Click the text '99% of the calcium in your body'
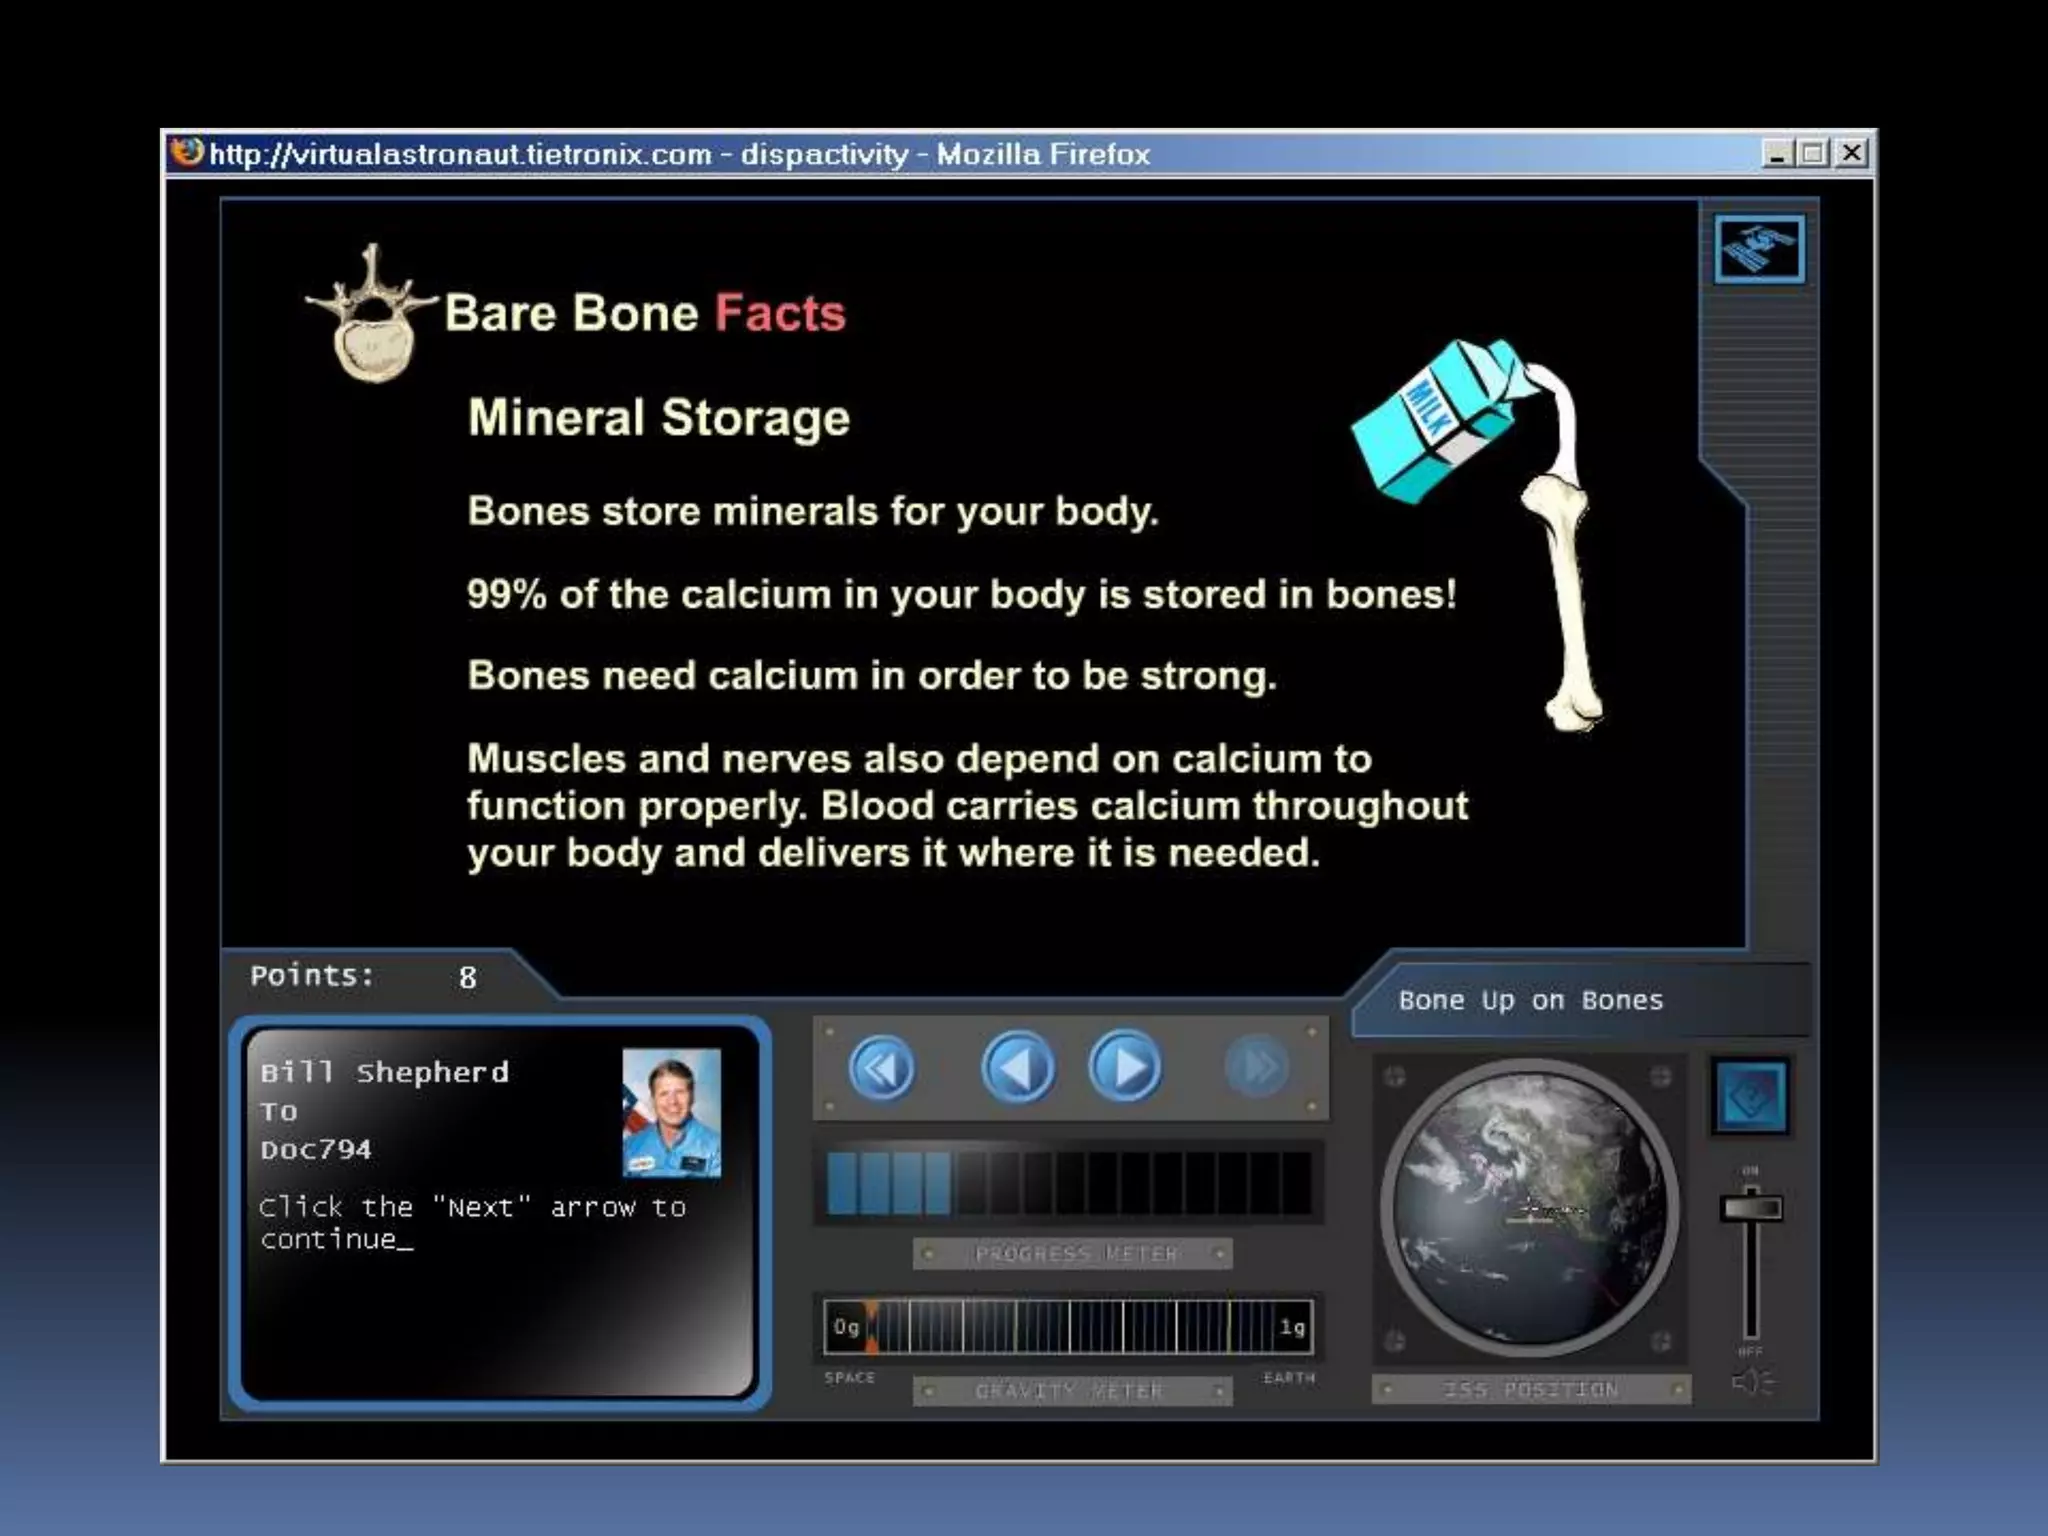 point(776,595)
